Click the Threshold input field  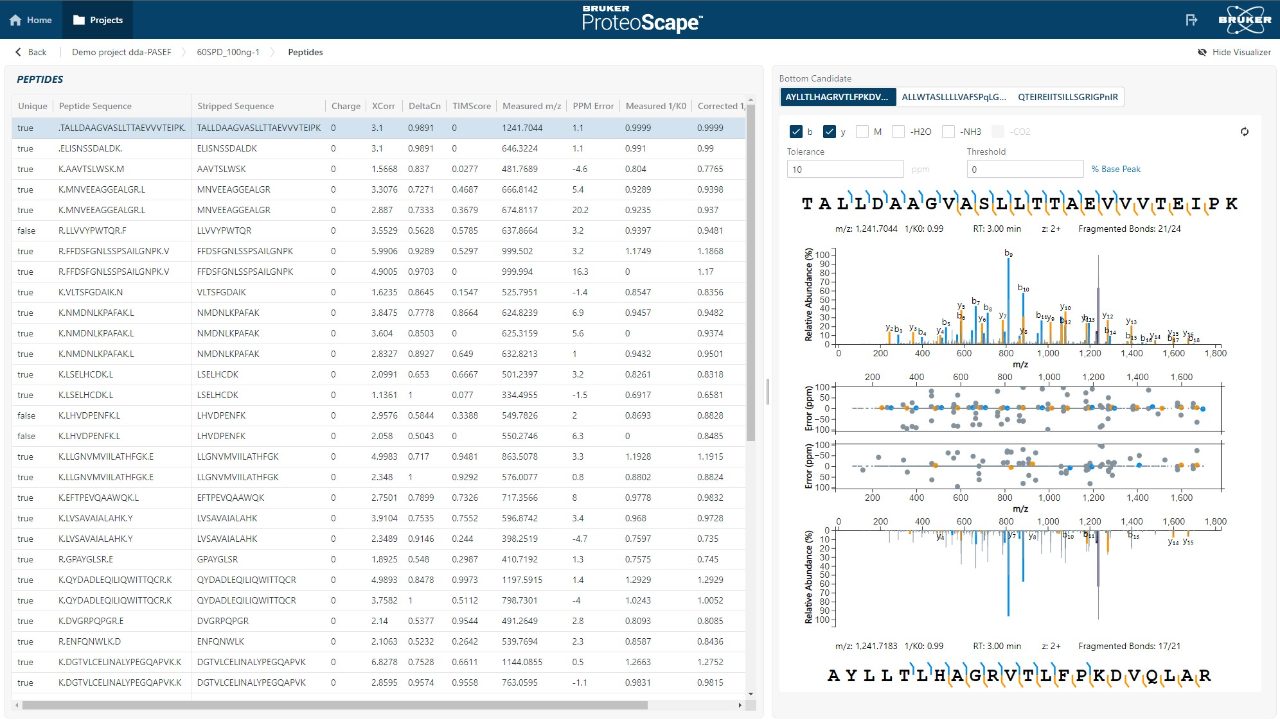[1024, 169]
